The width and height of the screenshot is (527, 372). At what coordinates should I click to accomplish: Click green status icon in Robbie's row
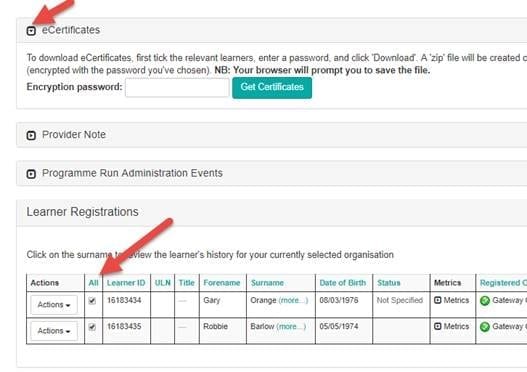485,327
